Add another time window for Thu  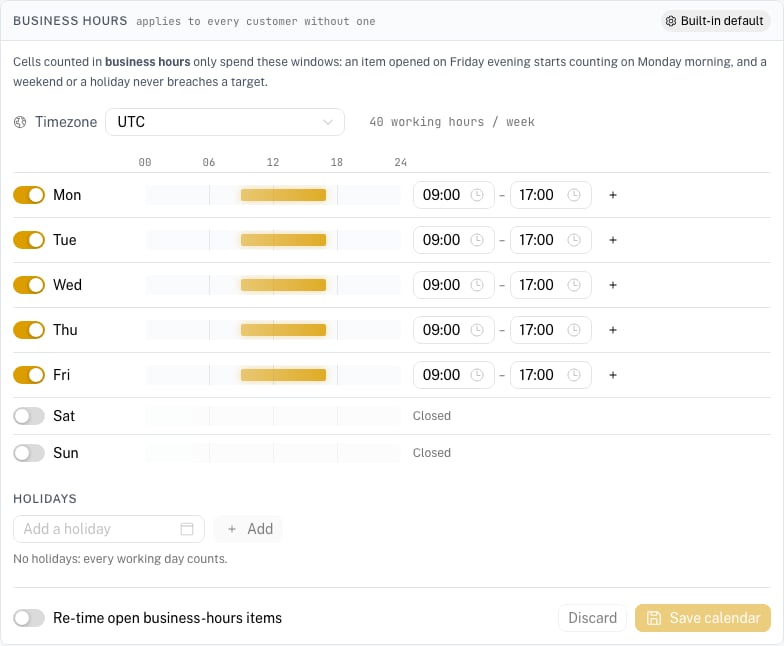[x=612, y=330]
